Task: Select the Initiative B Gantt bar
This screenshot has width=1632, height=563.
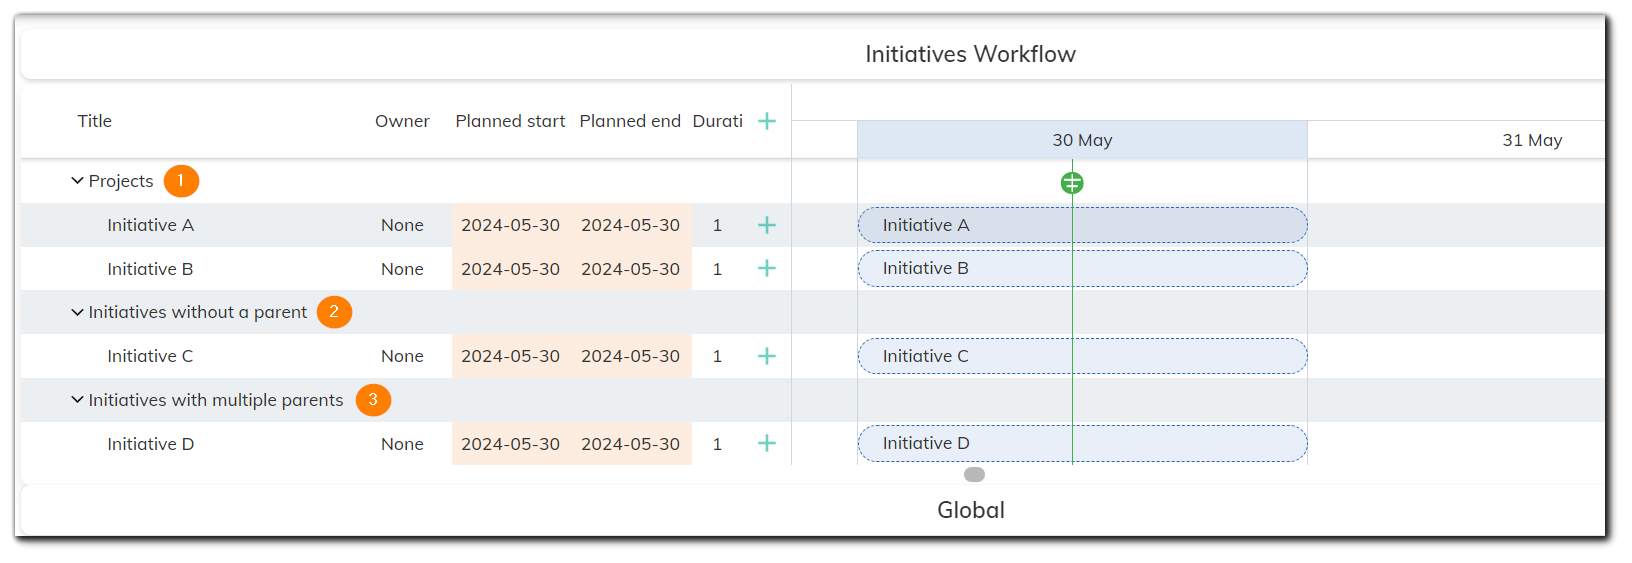Action: pos(1082,268)
